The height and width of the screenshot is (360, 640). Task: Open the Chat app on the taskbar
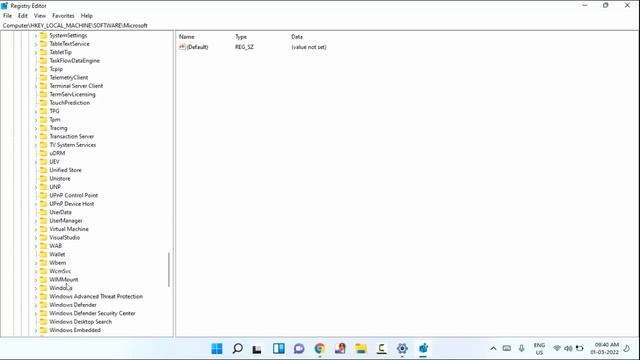tap(299, 348)
